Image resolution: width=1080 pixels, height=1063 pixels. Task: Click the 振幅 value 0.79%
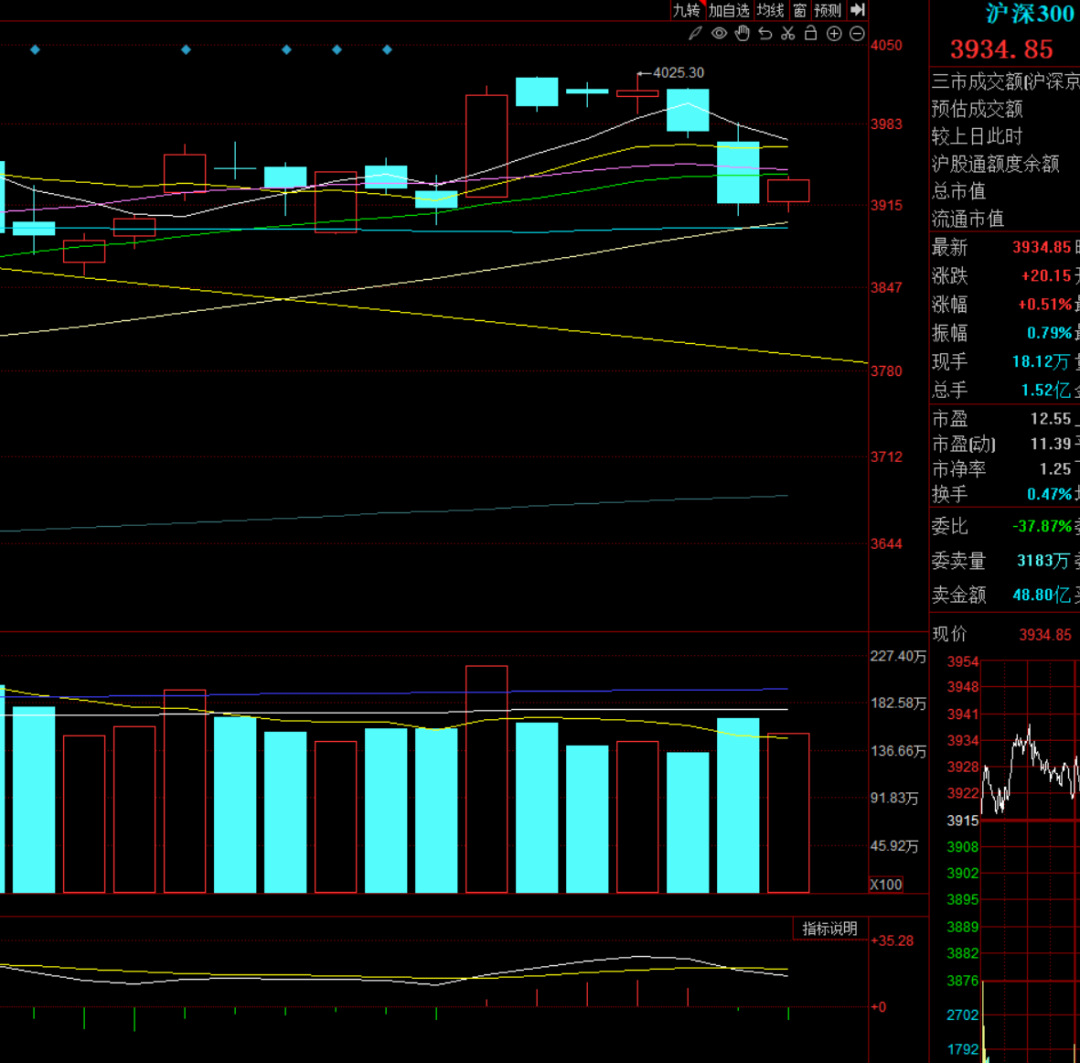(x=1049, y=333)
